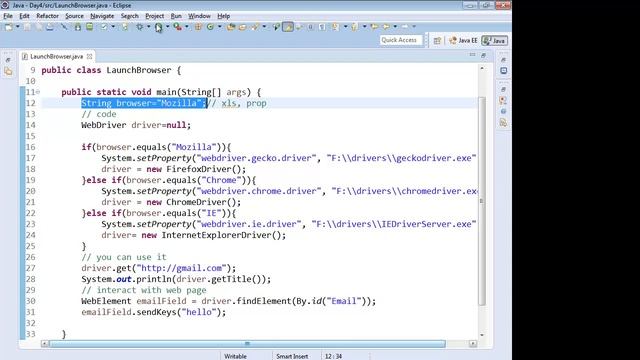Open the New wizard dropdown arrow
Screen dimensions: 640x360
pyautogui.click(x=18, y=27)
